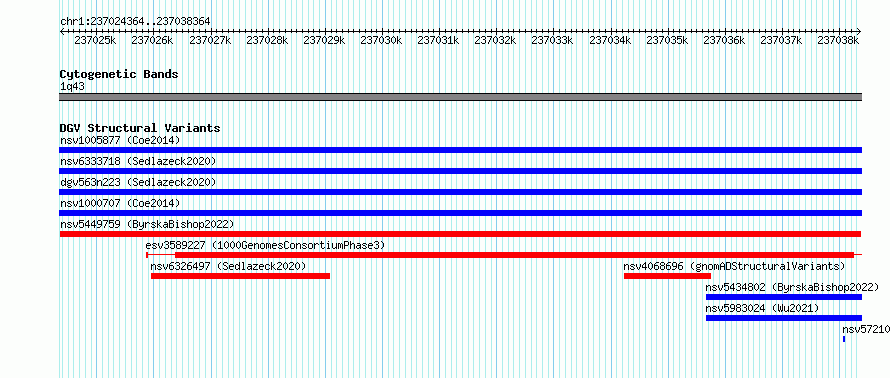Click the 237033k ruler tick label
This screenshot has width=890, height=378.
click(x=553, y=41)
